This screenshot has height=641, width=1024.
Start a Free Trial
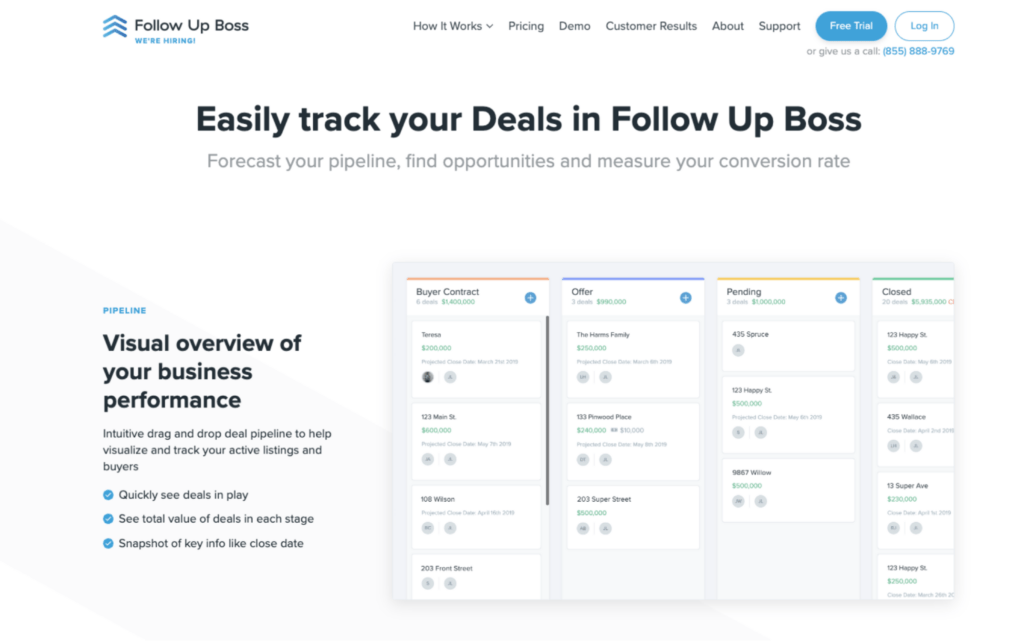pyautogui.click(x=851, y=25)
